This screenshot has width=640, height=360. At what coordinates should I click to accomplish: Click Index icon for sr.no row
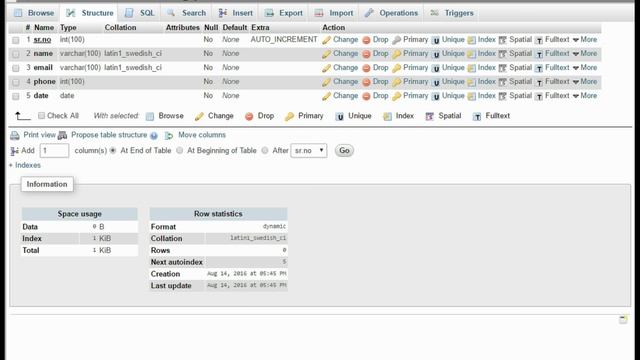coord(471,40)
